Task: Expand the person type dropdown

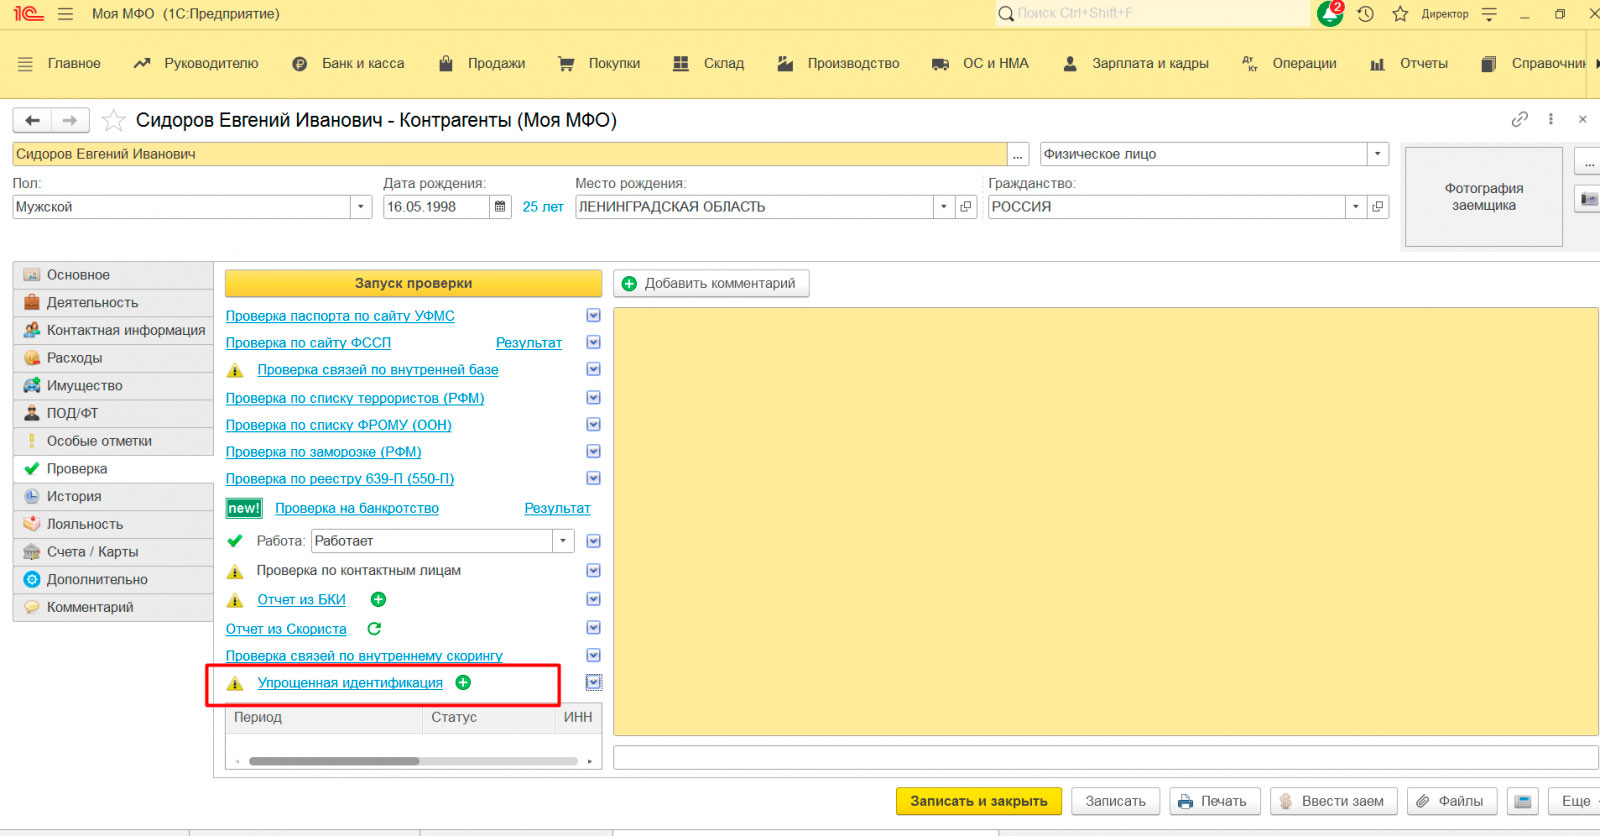Action: tap(1378, 154)
